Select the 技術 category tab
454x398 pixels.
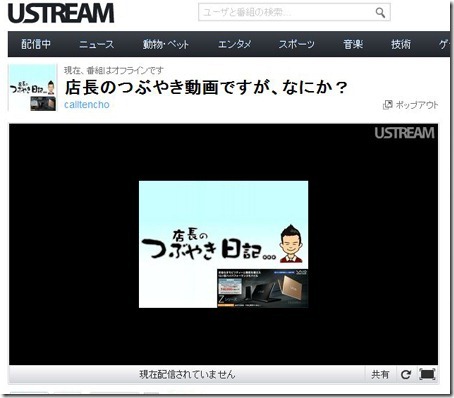pyautogui.click(x=401, y=44)
